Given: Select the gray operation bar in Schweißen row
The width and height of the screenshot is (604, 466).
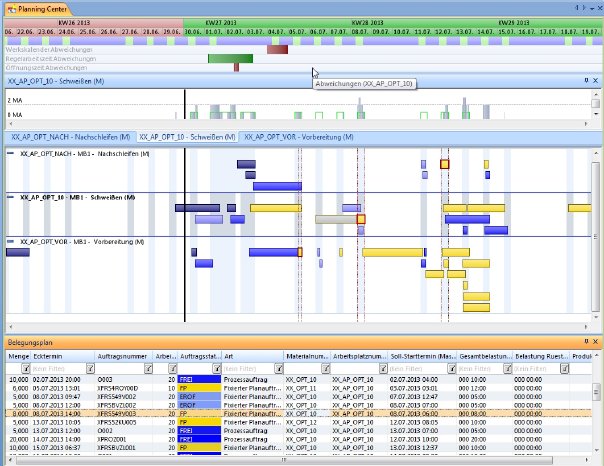Looking at the screenshot, I should click(x=336, y=220).
